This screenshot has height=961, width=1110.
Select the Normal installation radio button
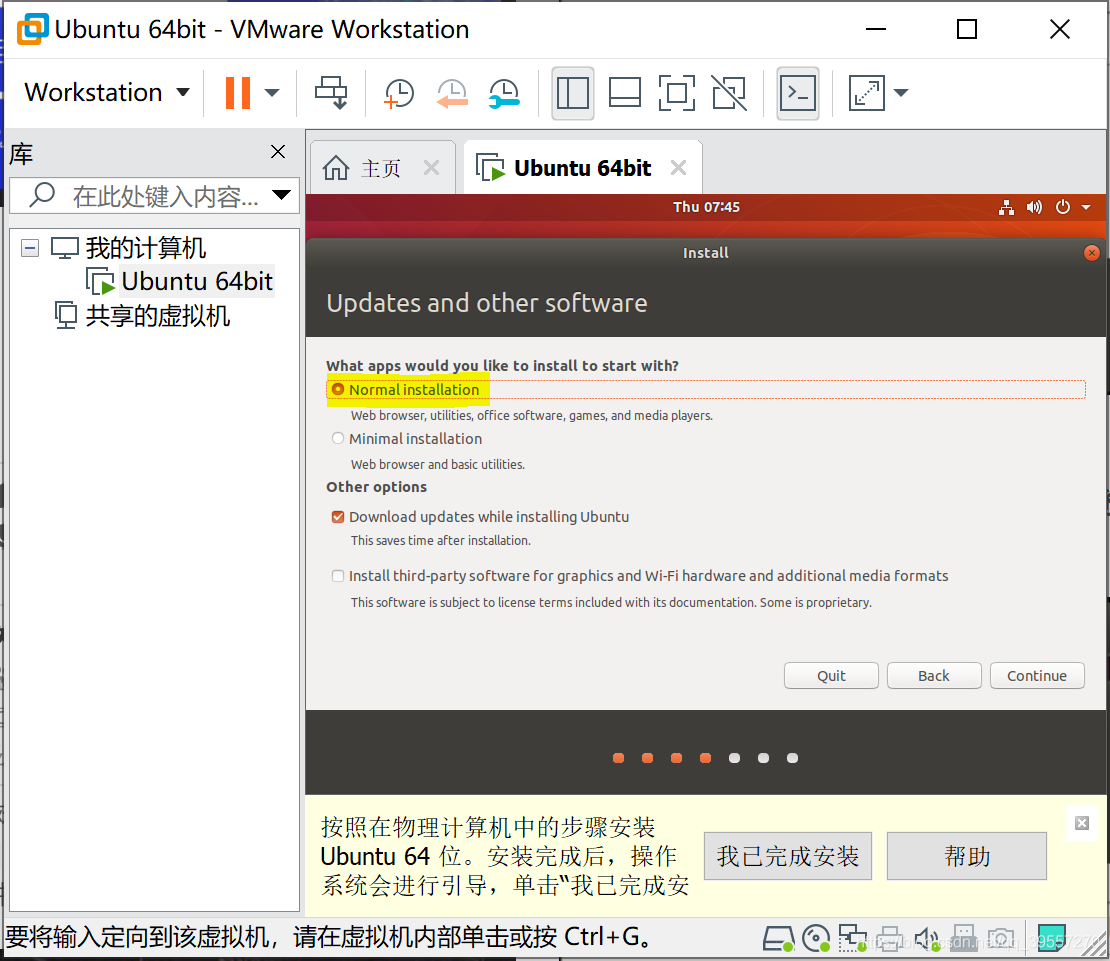(x=338, y=389)
